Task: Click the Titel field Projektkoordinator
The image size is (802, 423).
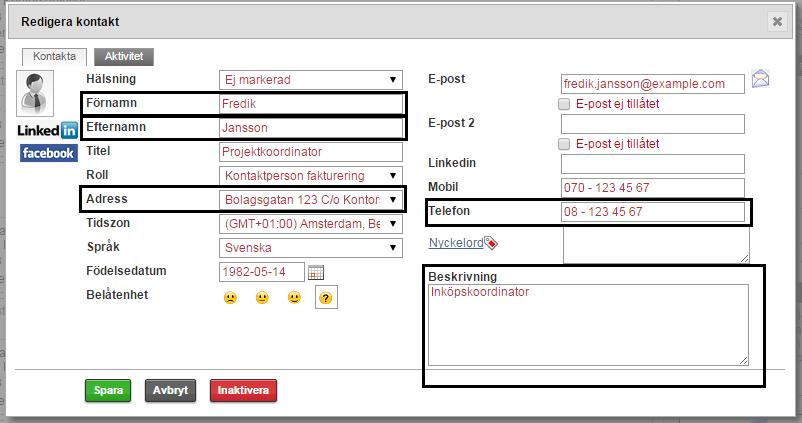Action: 310,152
